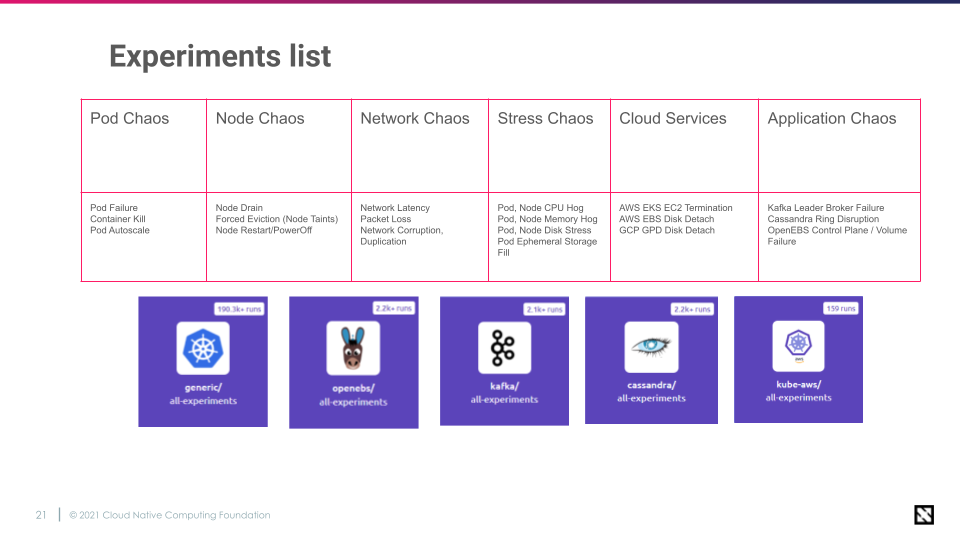Click the Cloud Services column header

(672, 118)
